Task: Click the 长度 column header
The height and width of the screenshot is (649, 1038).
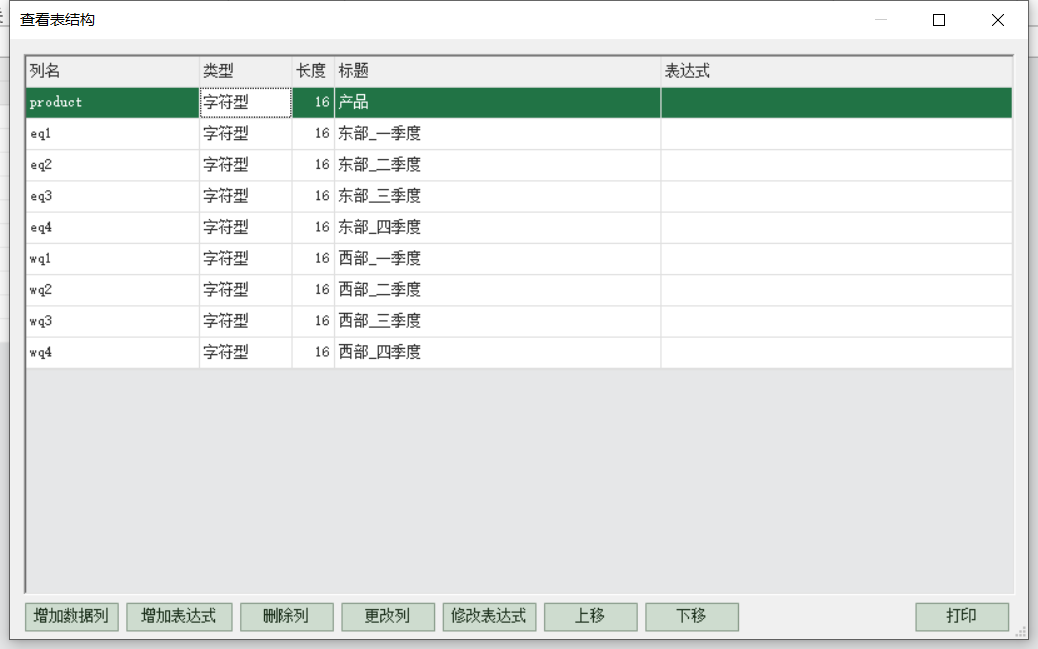Action: [x=313, y=71]
